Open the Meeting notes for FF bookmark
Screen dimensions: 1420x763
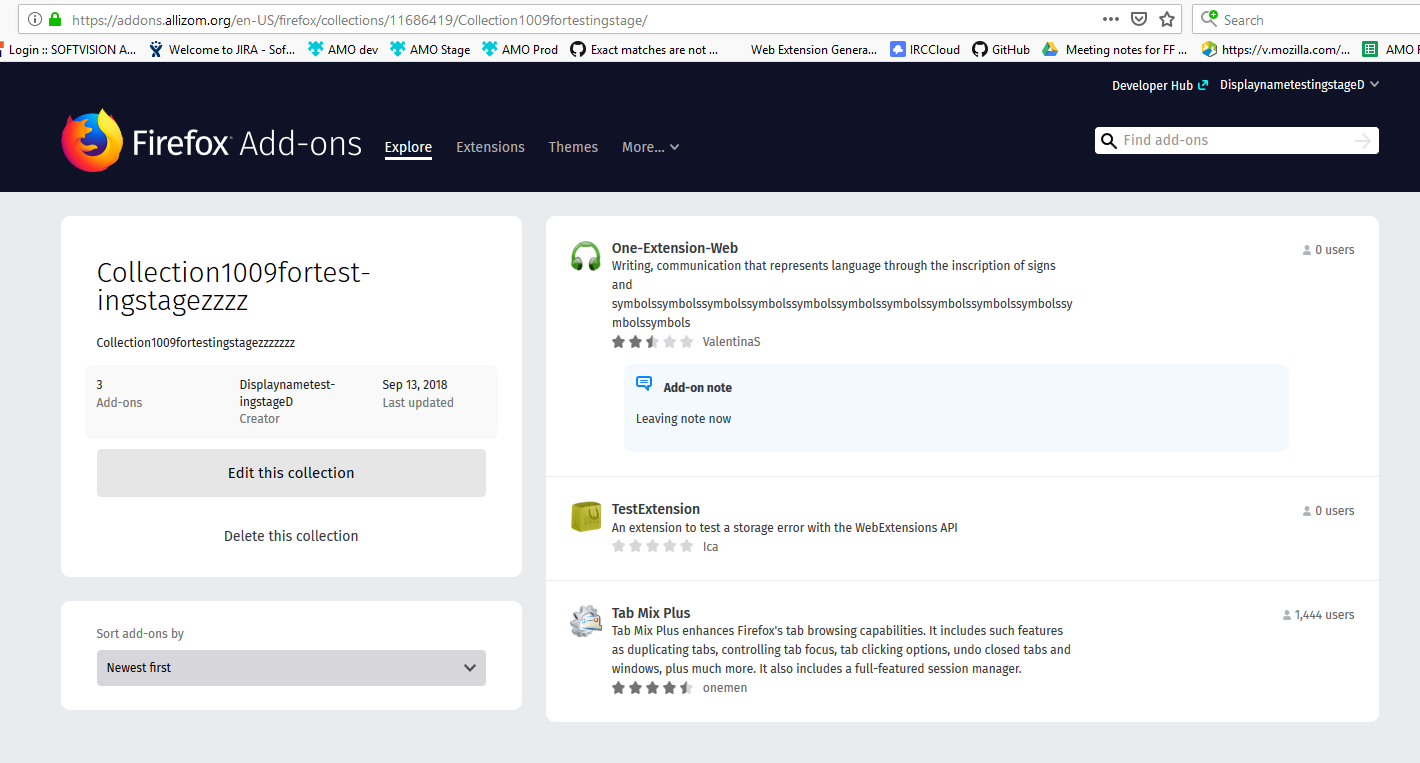1115,49
